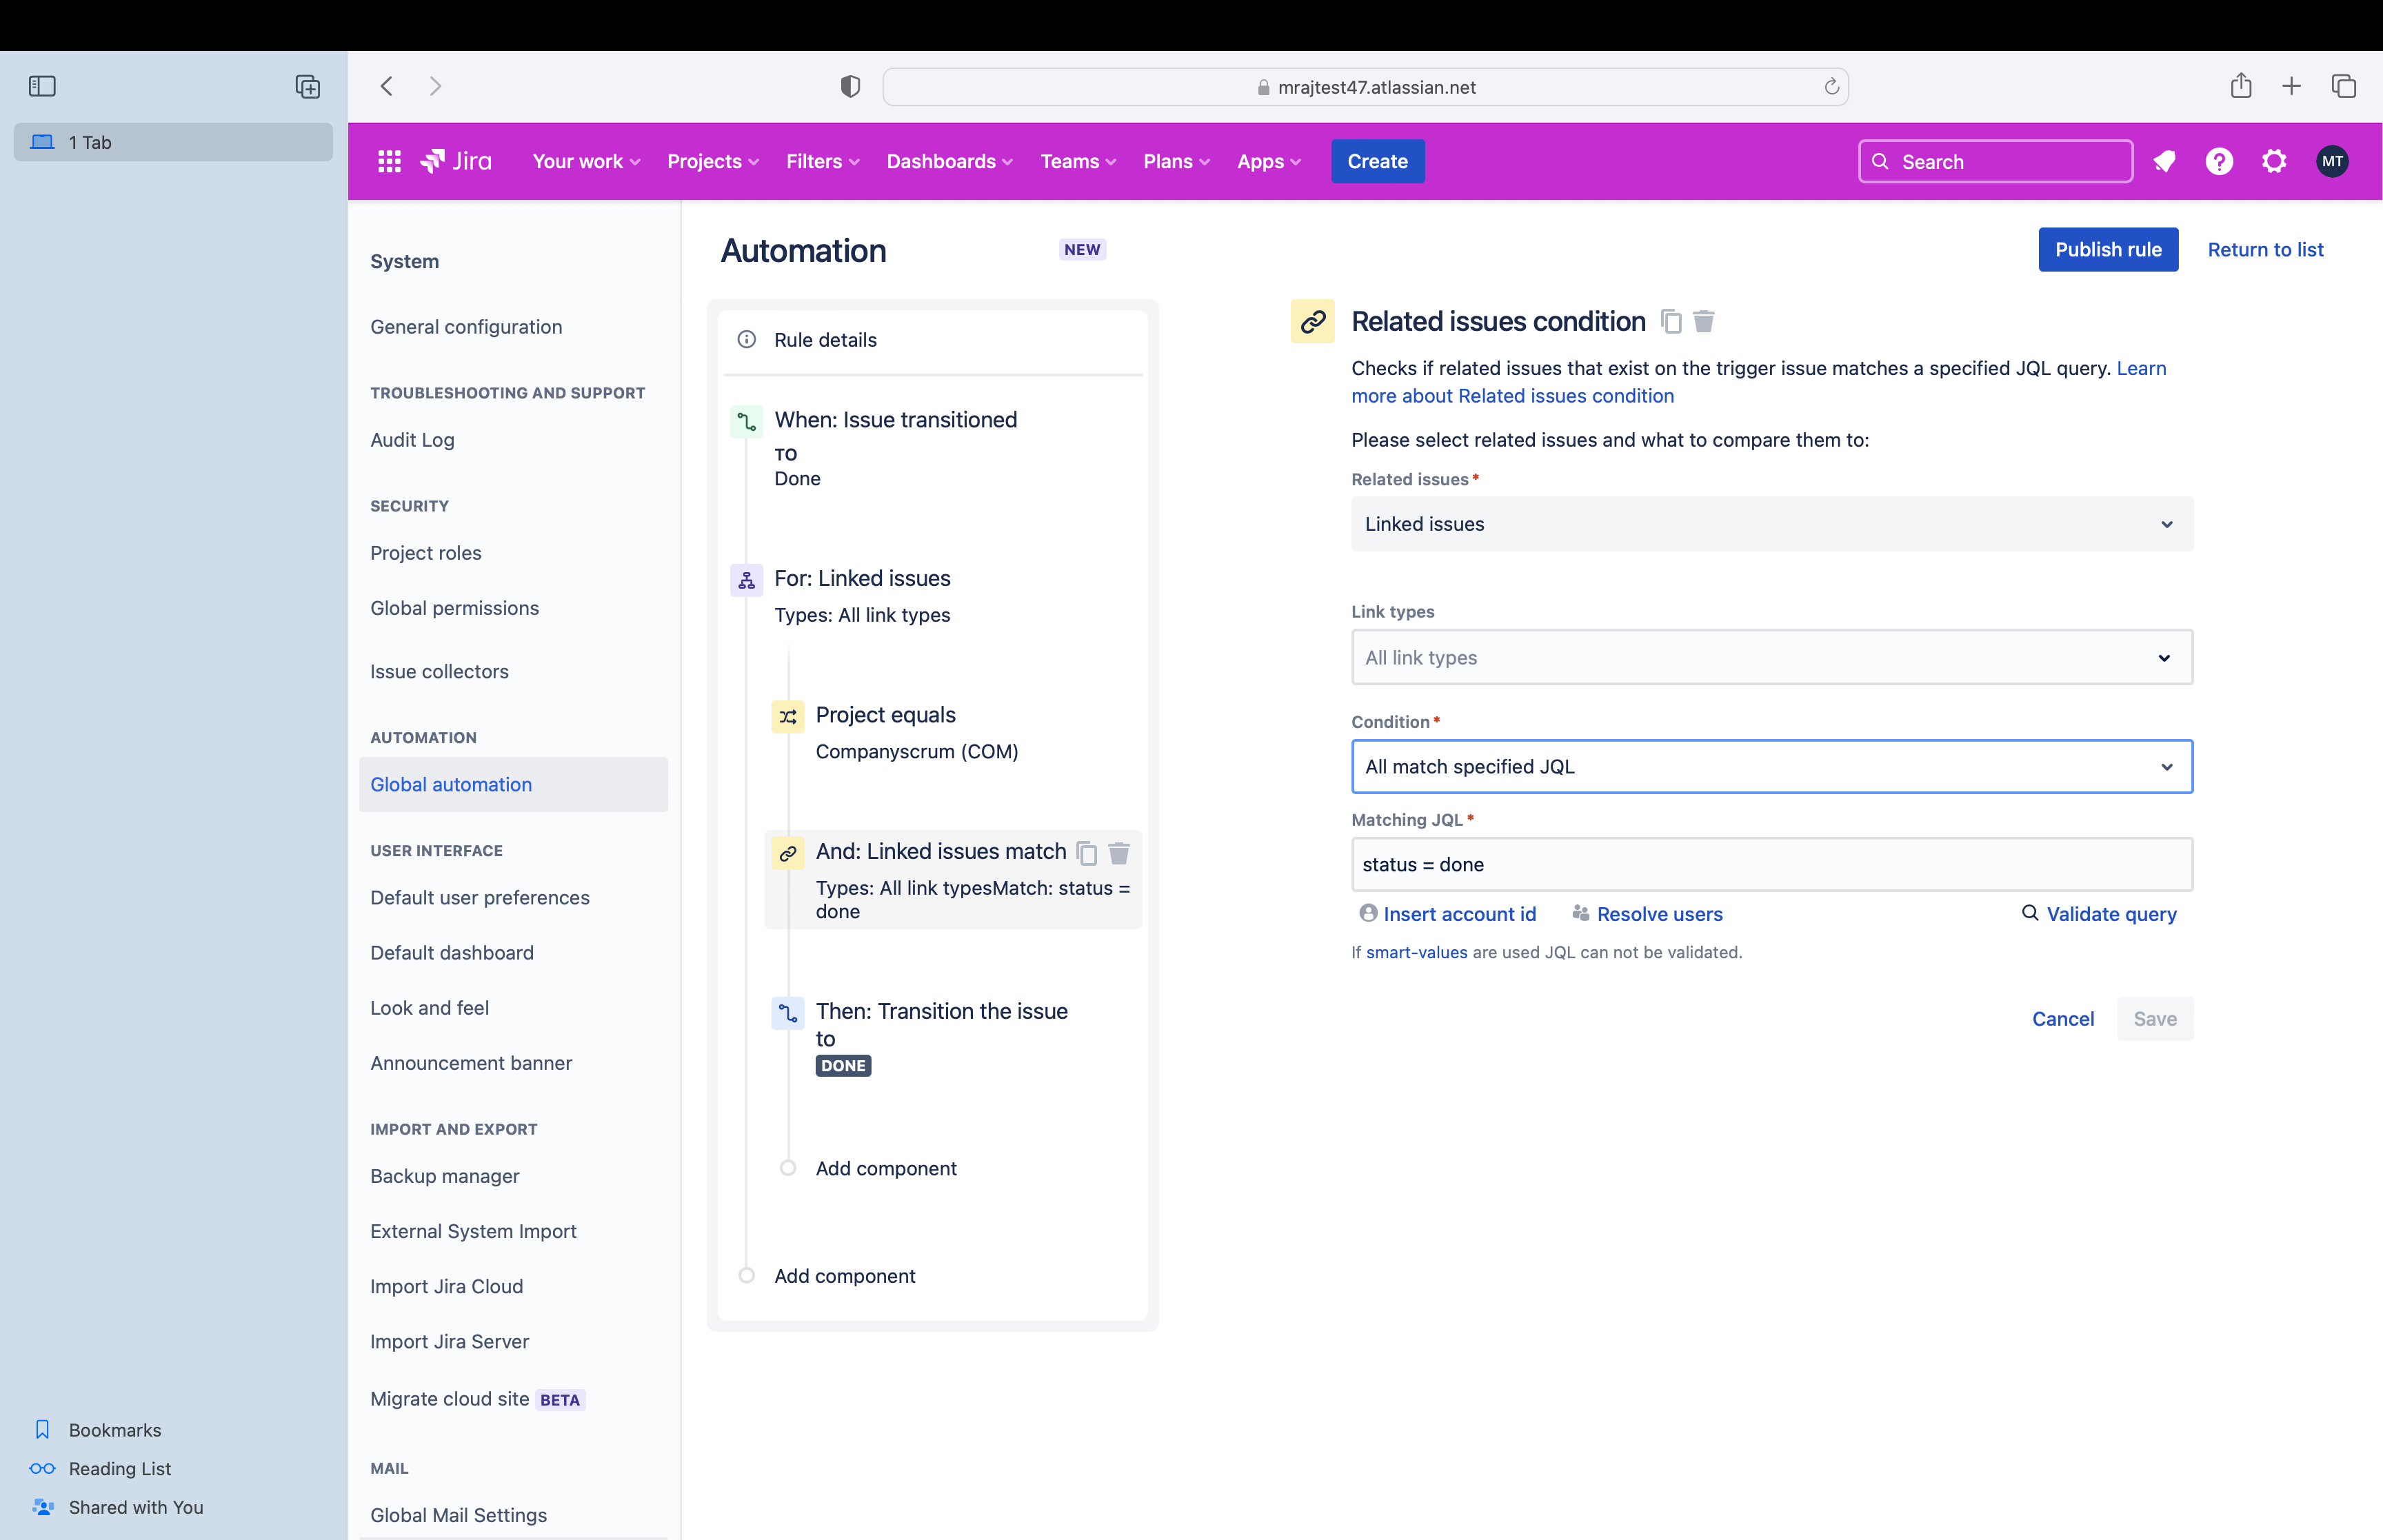Select Global automation in the sidebar
The width and height of the screenshot is (2383, 1540).
[451, 784]
